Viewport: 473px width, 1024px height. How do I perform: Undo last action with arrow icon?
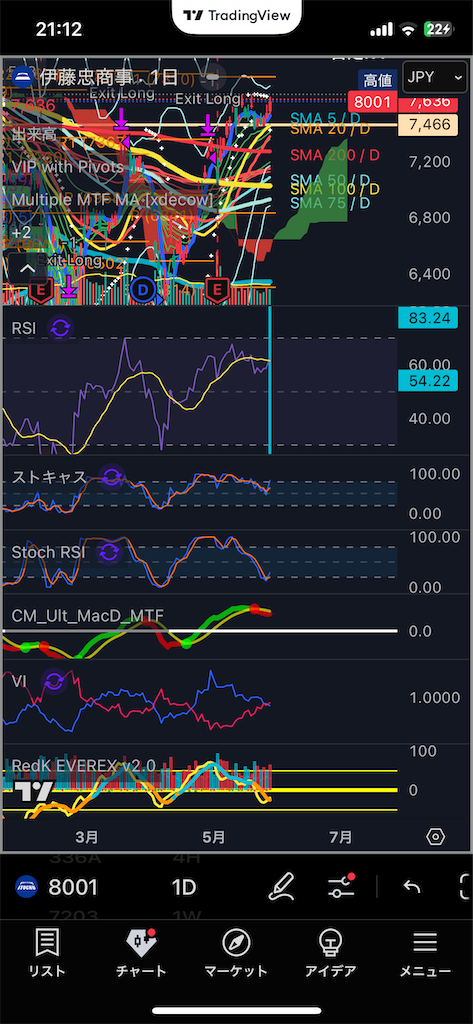click(412, 887)
